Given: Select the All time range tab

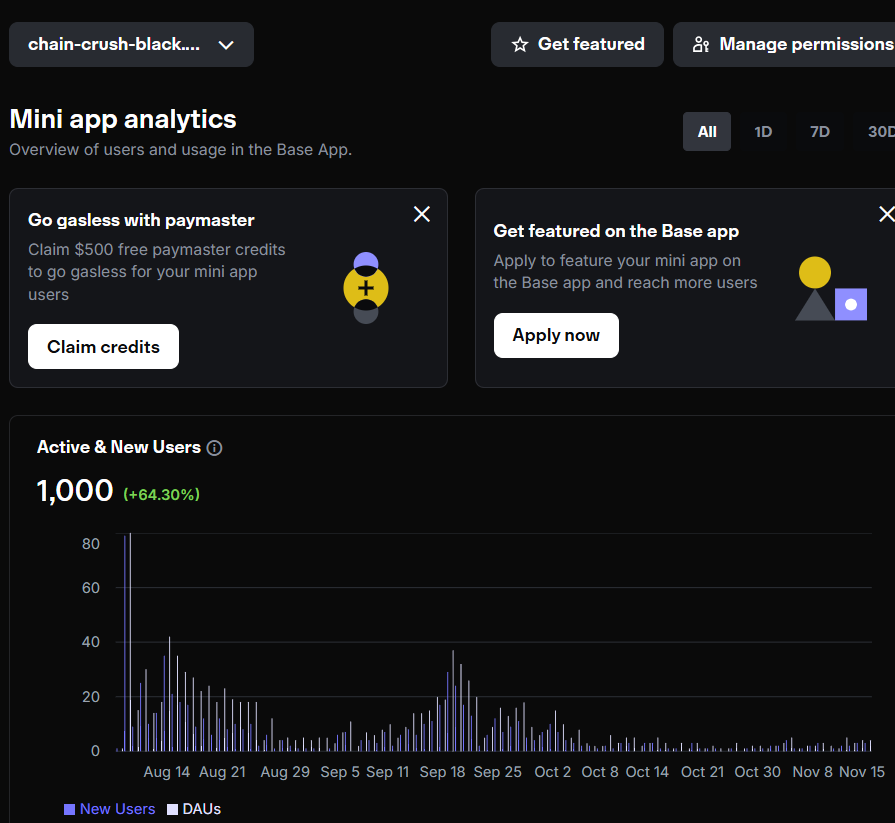Looking at the screenshot, I should (707, 132).
